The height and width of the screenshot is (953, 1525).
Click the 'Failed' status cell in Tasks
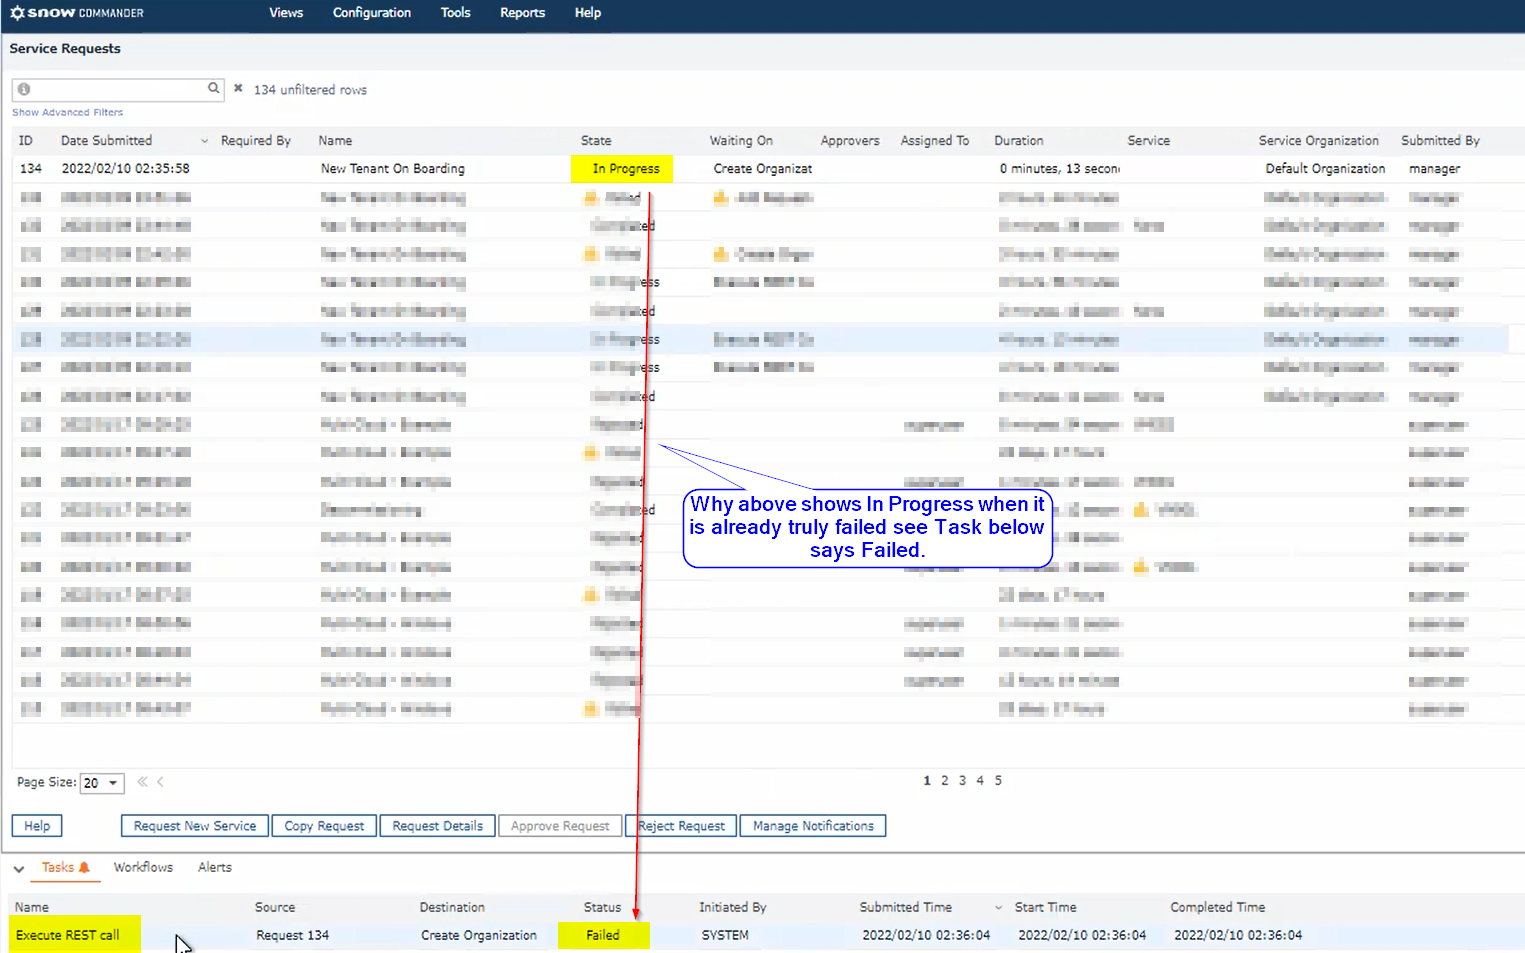click(603, 936)
